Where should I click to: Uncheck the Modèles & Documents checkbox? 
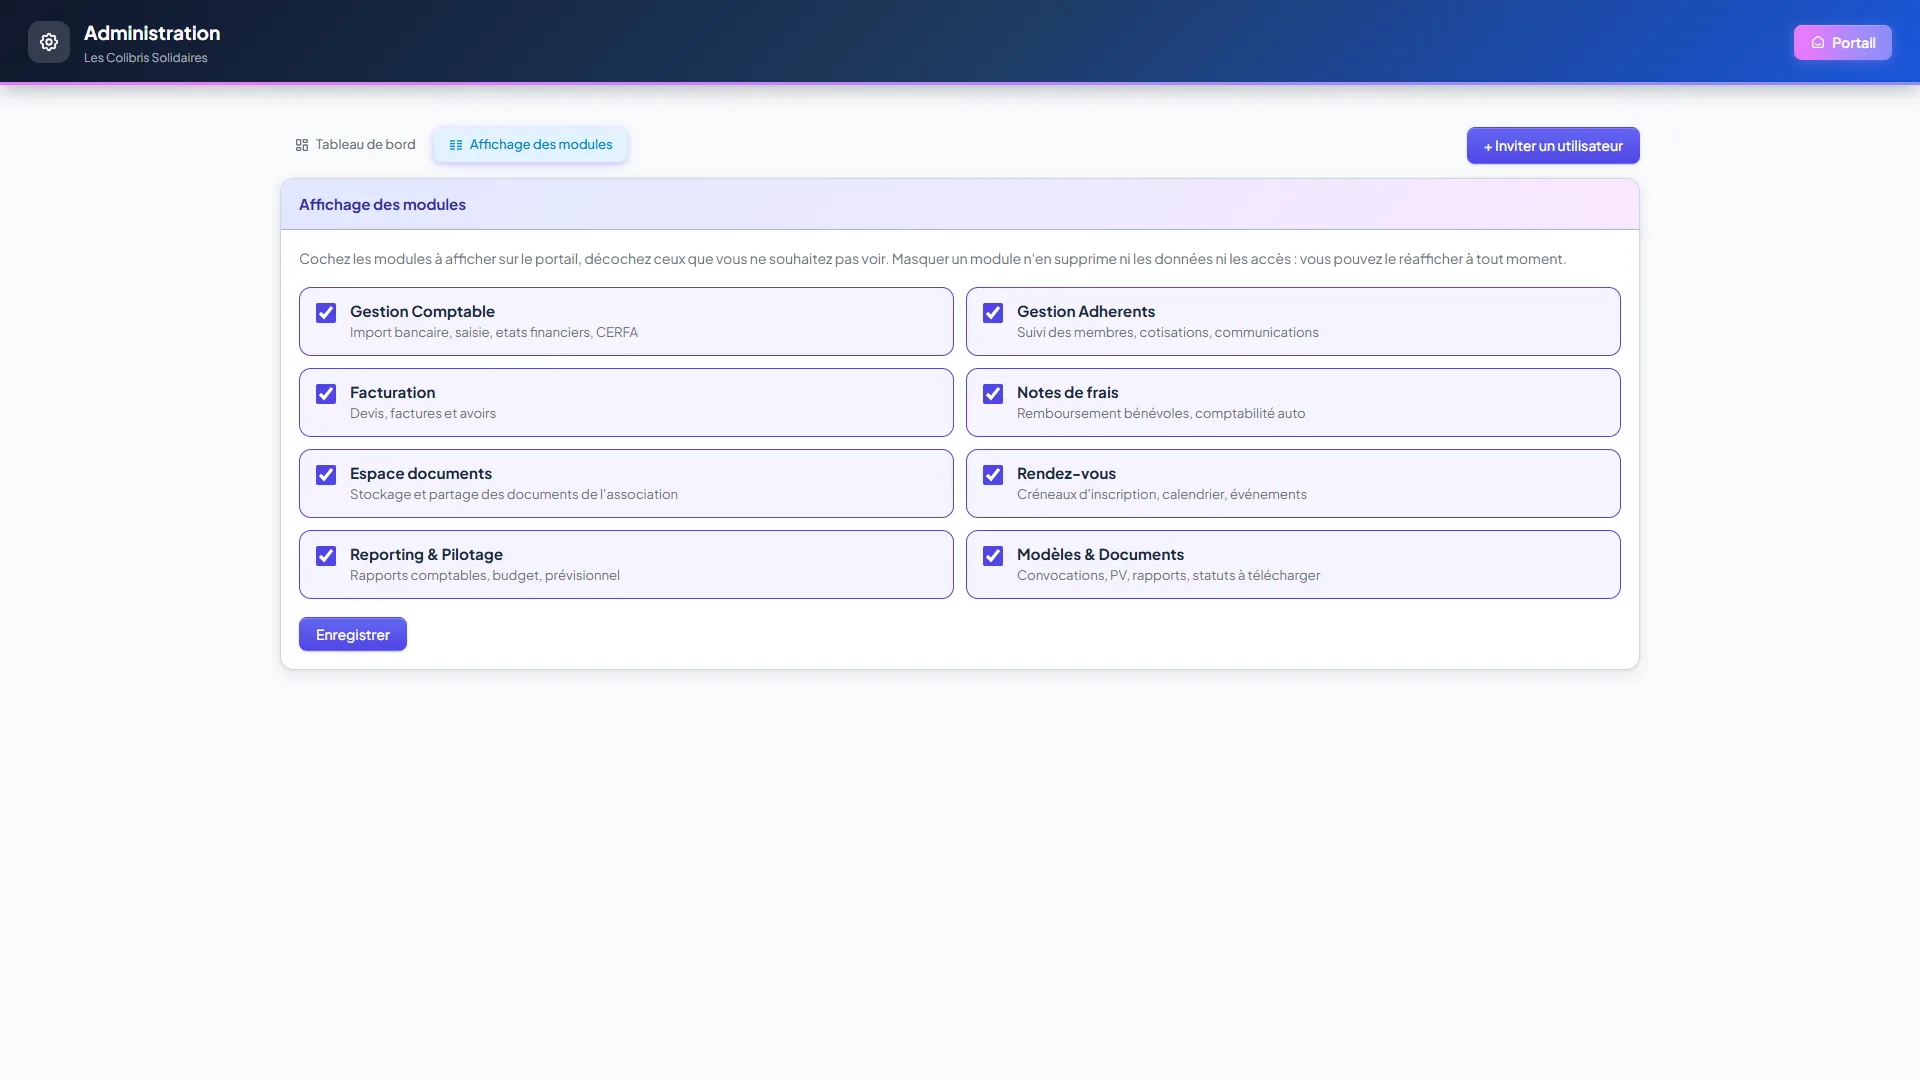coord(993,556)
